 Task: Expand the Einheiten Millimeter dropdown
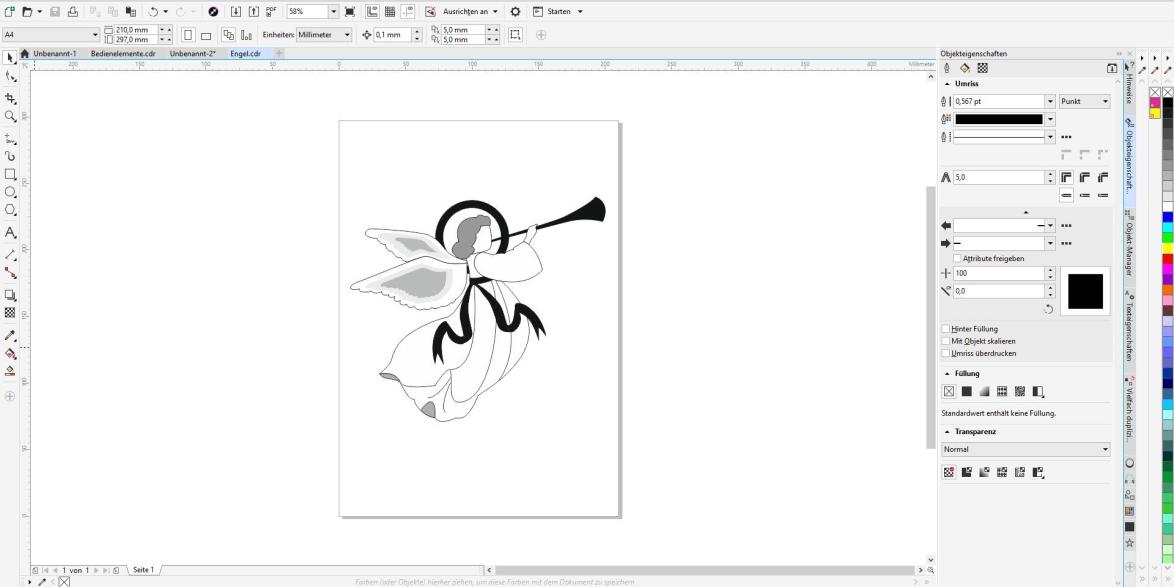pos(347,35)
